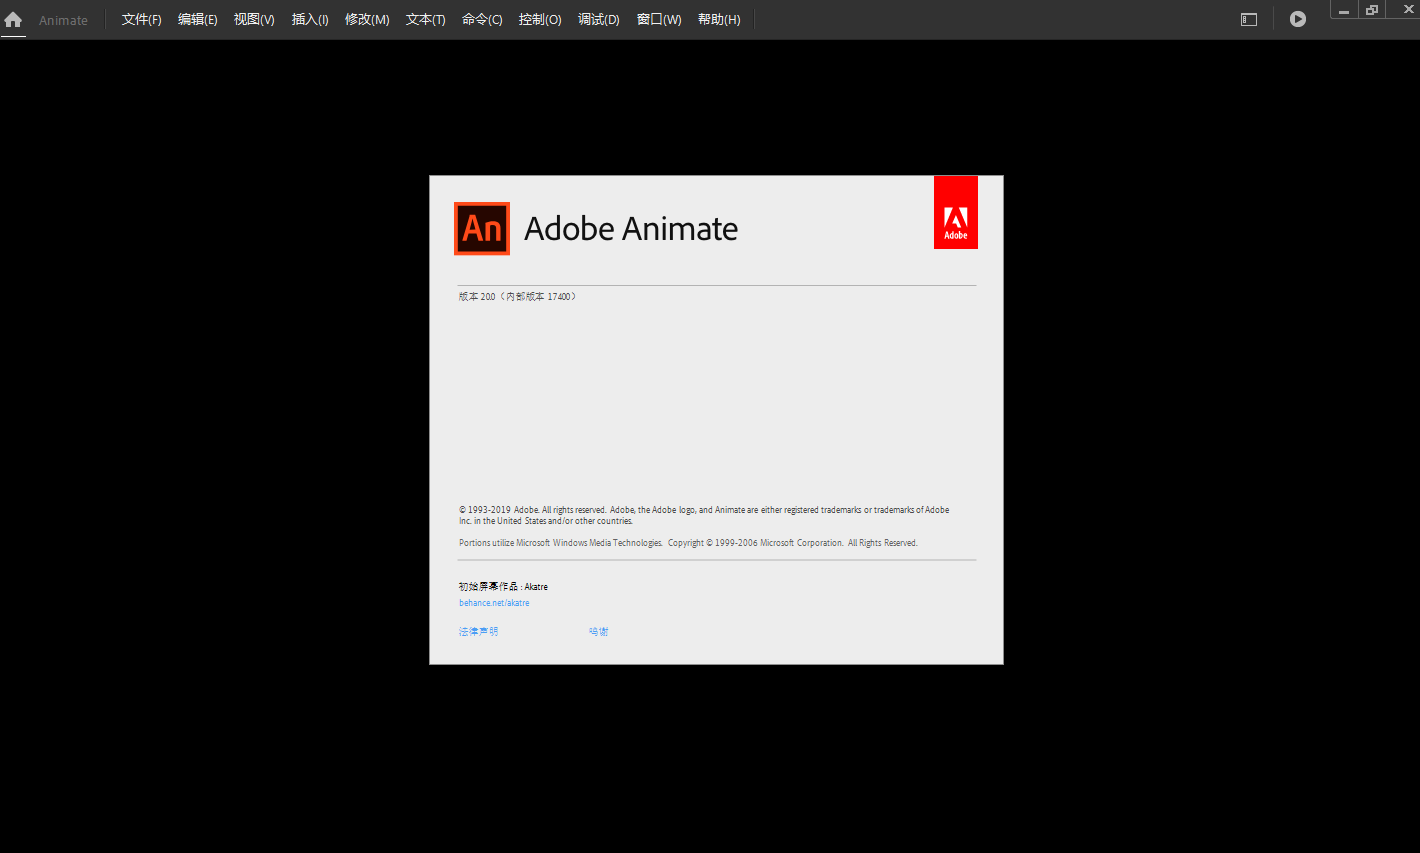Open the 修改(M) menu
Screen dimensions: 1420x853
tap(366, 18)
